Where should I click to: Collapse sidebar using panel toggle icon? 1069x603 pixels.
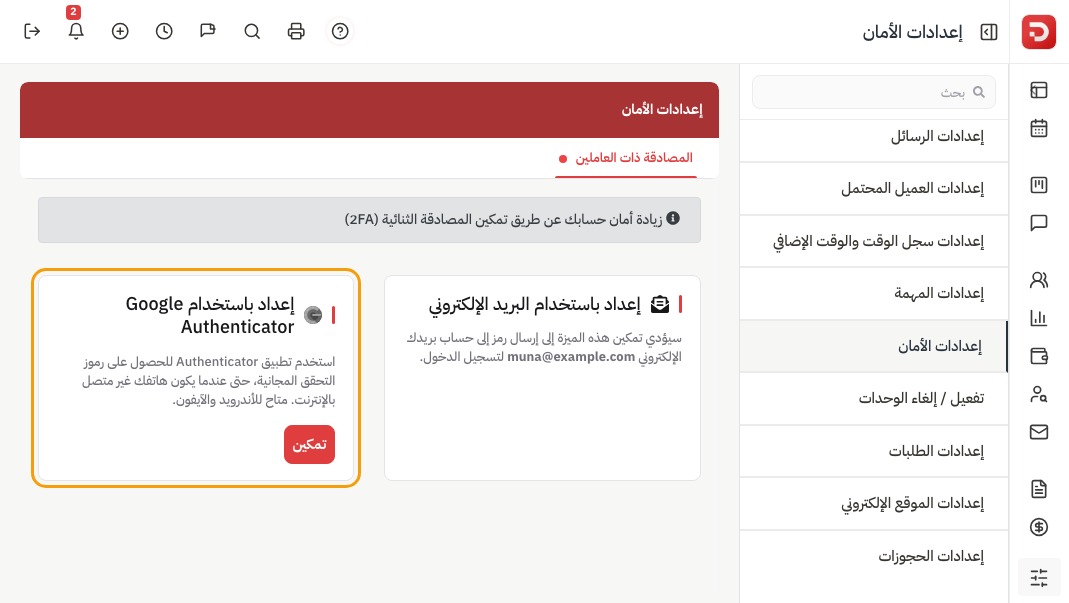pyautogui.click(x=989, y=32)
